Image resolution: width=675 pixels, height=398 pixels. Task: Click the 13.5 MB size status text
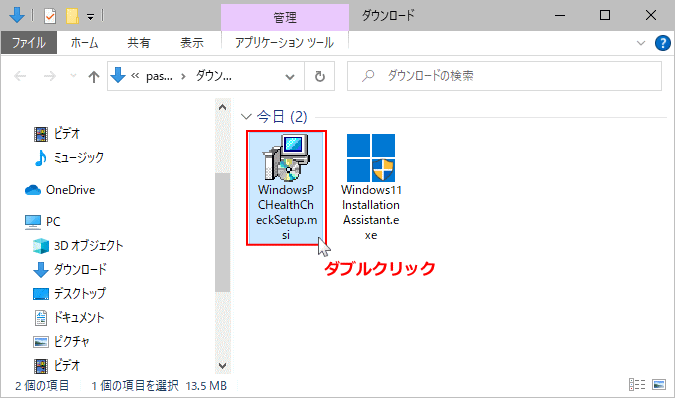tap(206, 386)
